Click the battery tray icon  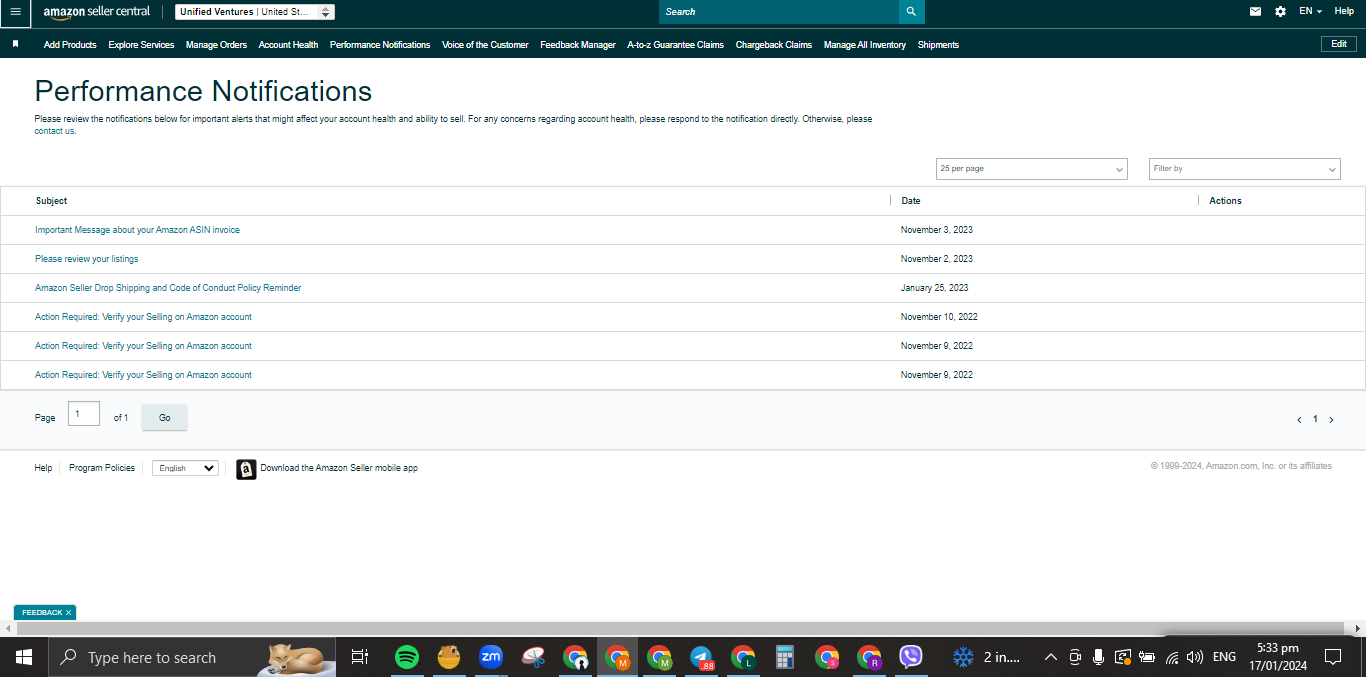[x=1147, y=657]
